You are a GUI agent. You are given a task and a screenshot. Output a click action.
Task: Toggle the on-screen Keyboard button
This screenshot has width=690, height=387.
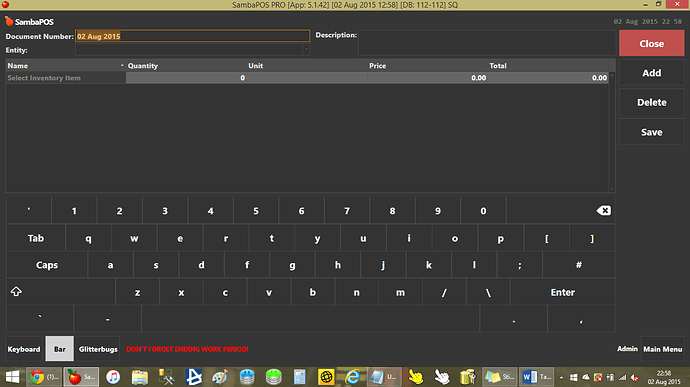point(24,349)
